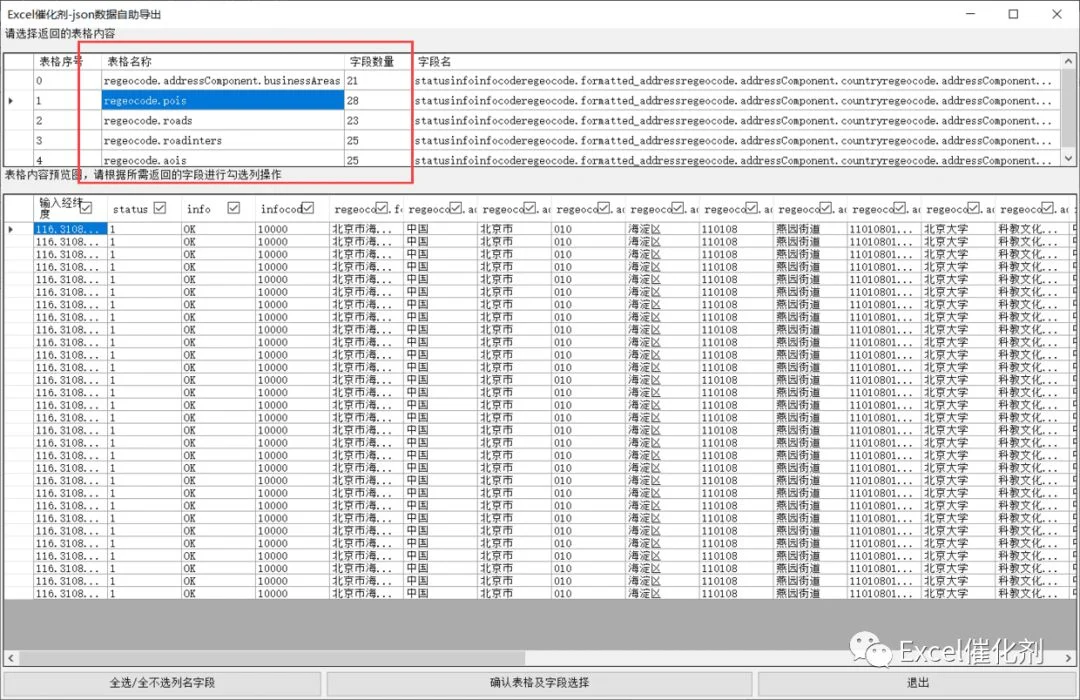Click right arrow of horizontal scrollbar
Image resolution: width=1080 pixels, height=700 pixels.
click(x=1068, y=659)
